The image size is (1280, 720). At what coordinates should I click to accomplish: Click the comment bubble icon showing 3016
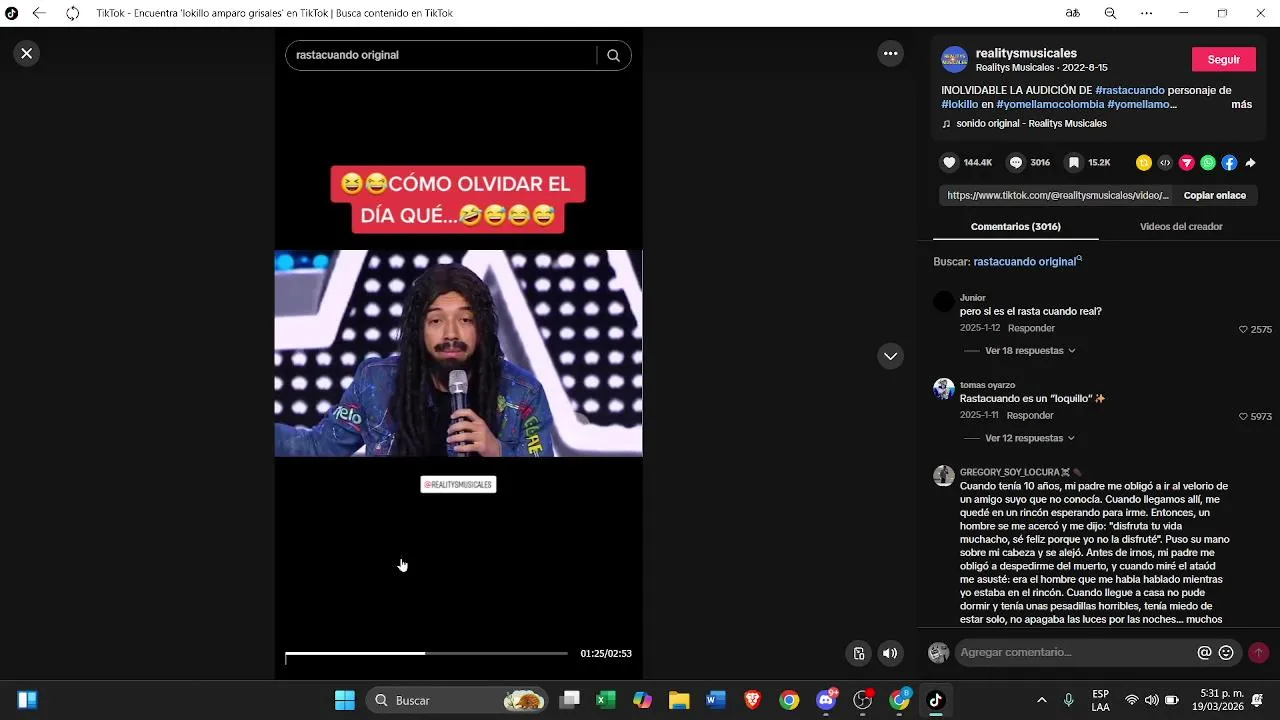click(1016, 163)
